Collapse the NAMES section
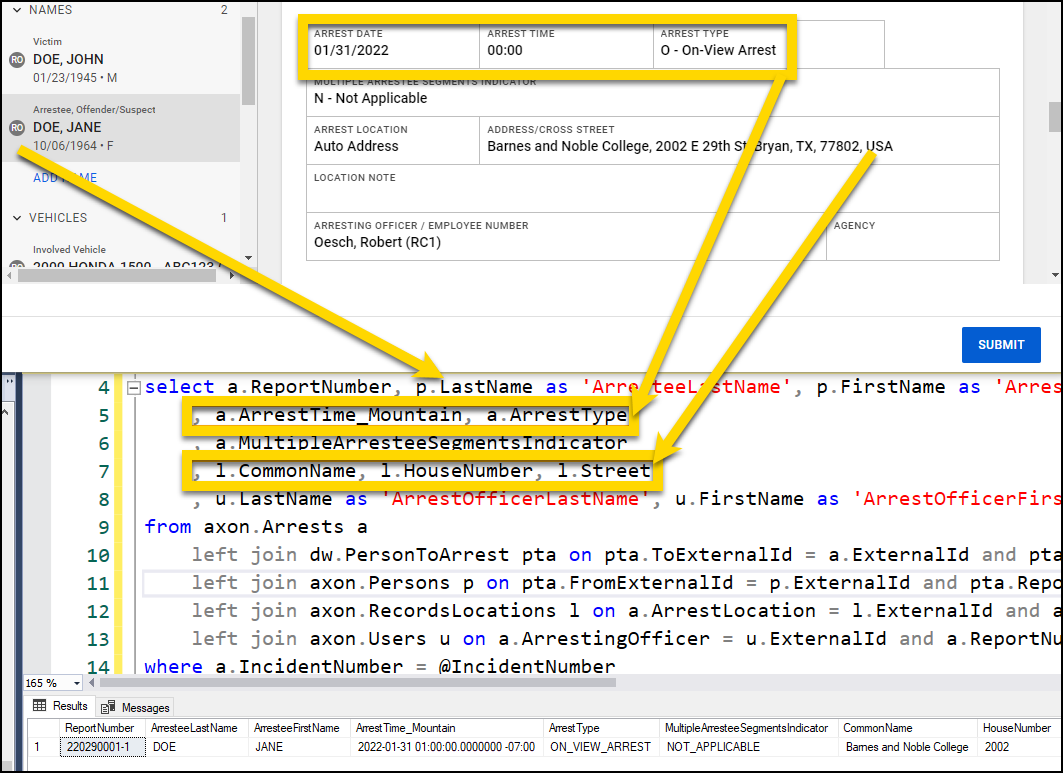Screen dimensions: 1063x773 click(18, 10)
